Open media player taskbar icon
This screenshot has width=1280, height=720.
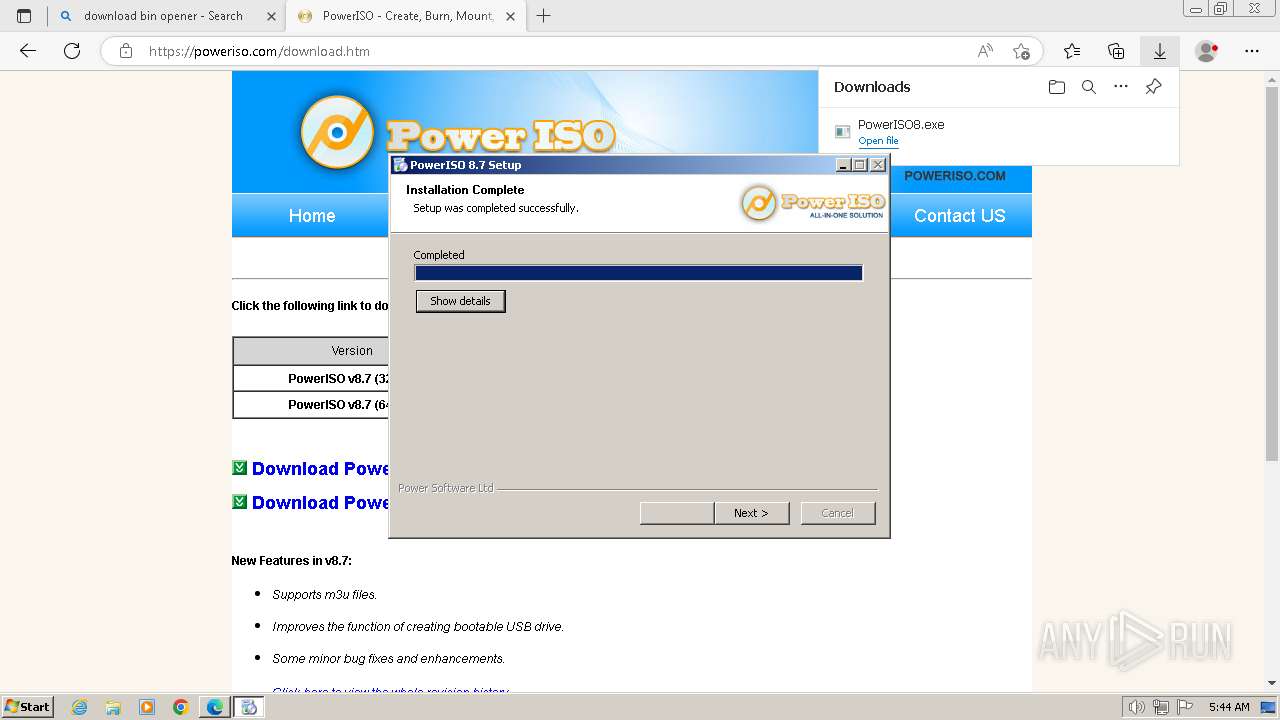(147, 707)
